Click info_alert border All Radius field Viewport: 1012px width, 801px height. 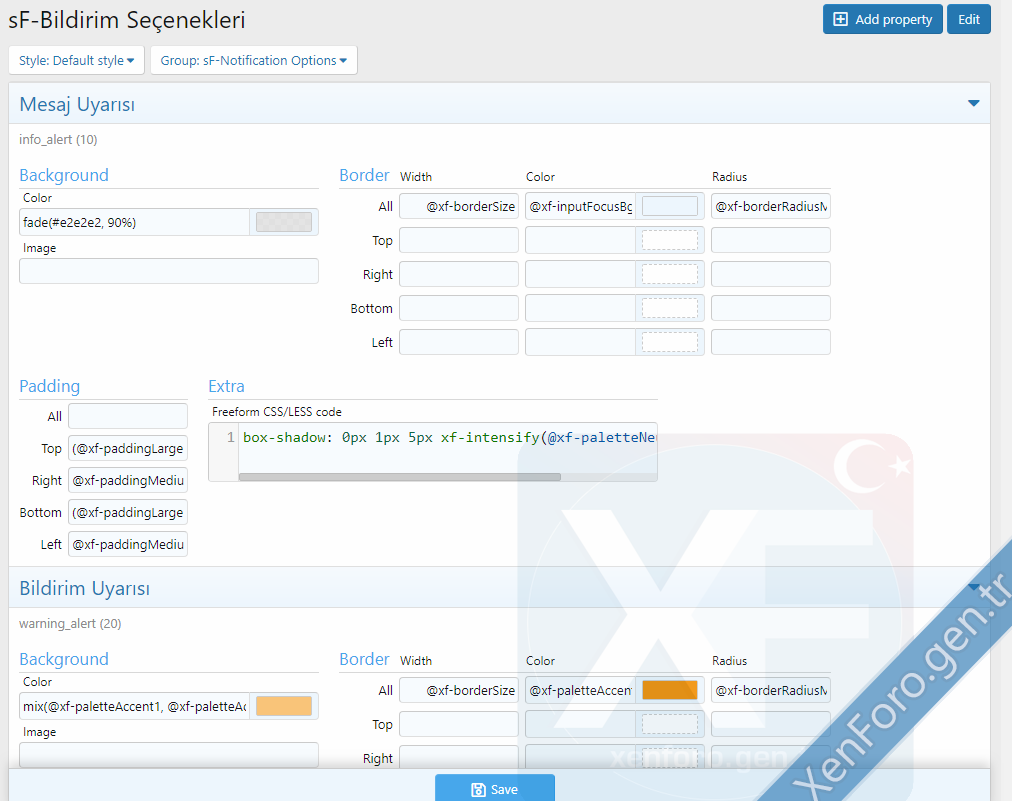(x=770, y=207)
